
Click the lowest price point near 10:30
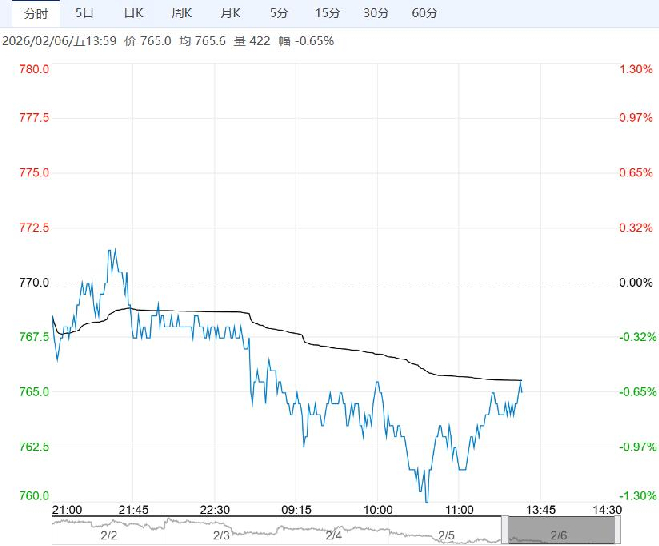(427, 500)
